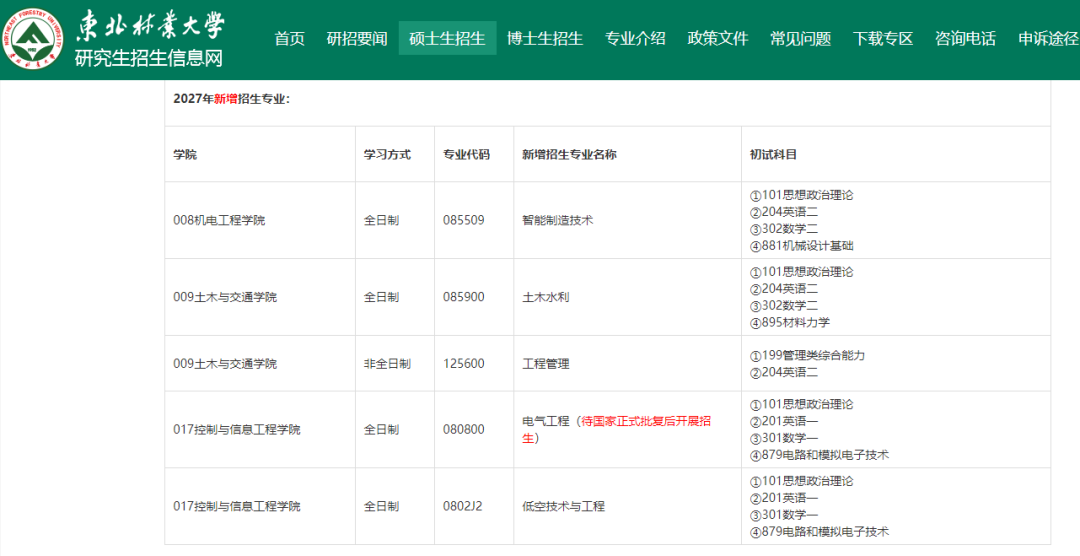Click the 研究生招生信息网 site name
1080x556 pixels.
pyautogui.click(x=149, y=59)
